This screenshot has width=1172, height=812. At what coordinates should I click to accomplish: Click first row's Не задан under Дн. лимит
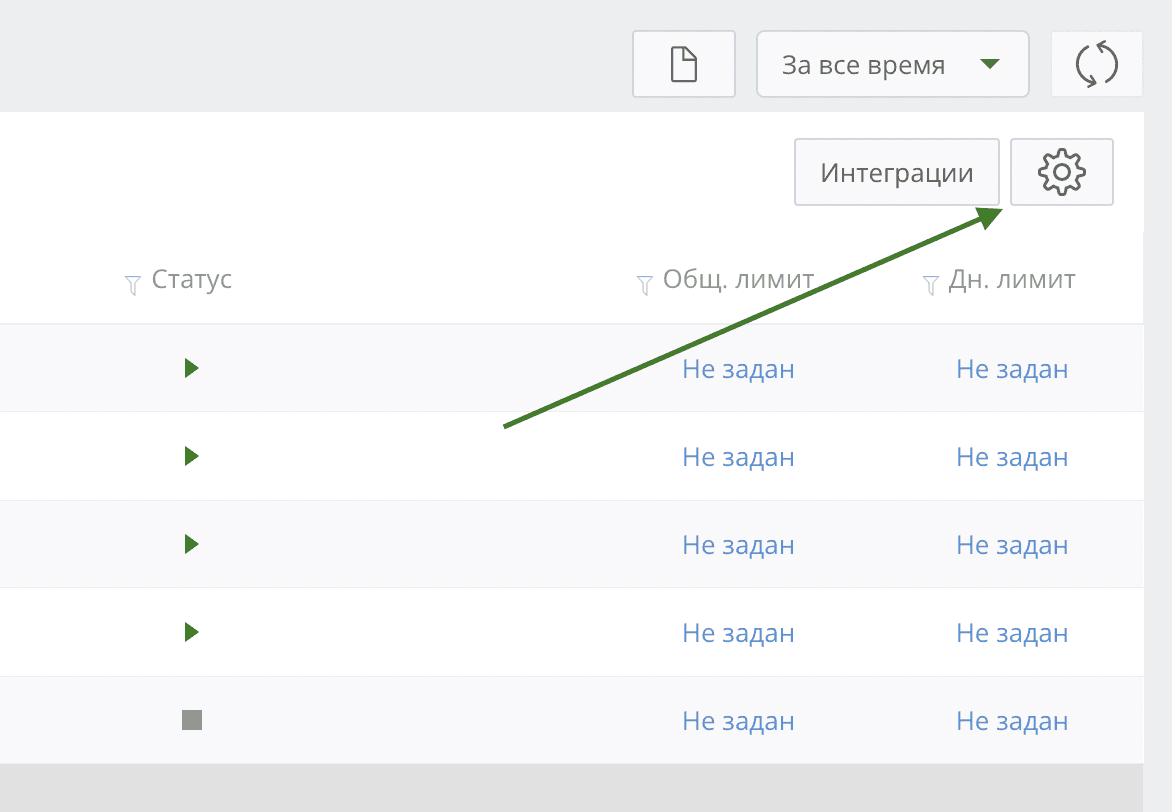(1012, 369)
